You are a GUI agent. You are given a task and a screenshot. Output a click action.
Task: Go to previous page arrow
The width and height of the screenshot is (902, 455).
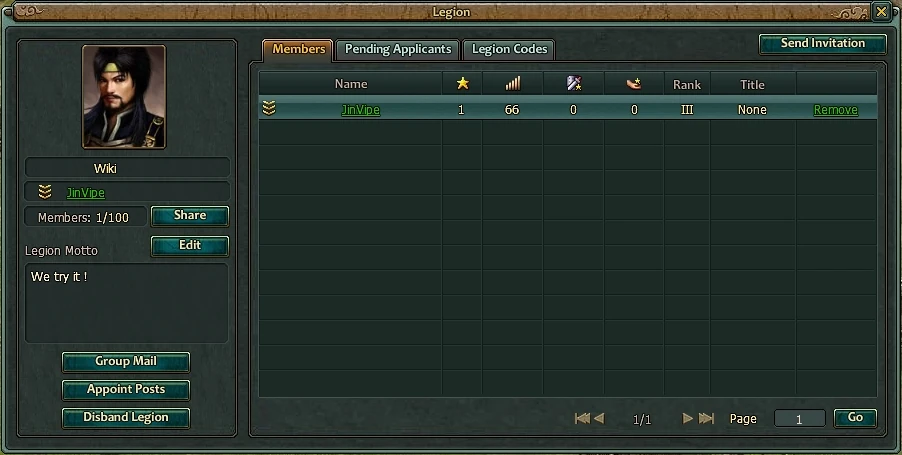point(599,418)
